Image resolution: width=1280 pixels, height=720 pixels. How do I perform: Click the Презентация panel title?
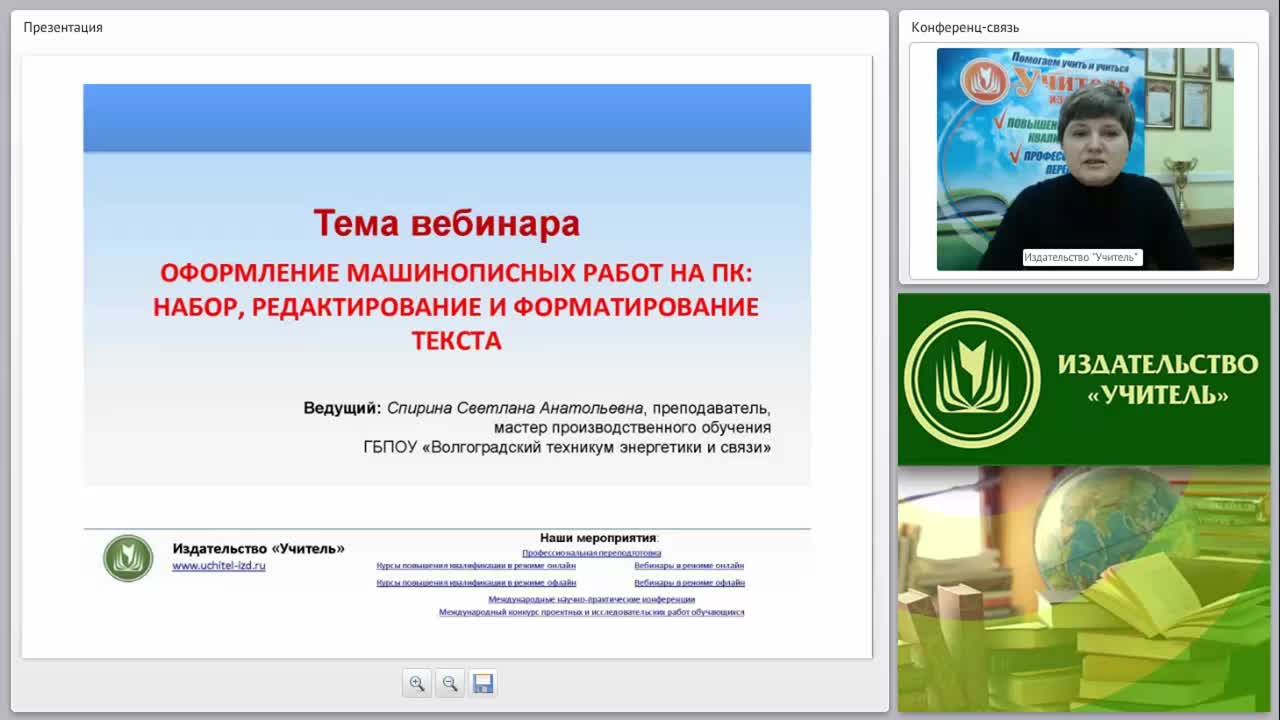(x=63, y=27)
